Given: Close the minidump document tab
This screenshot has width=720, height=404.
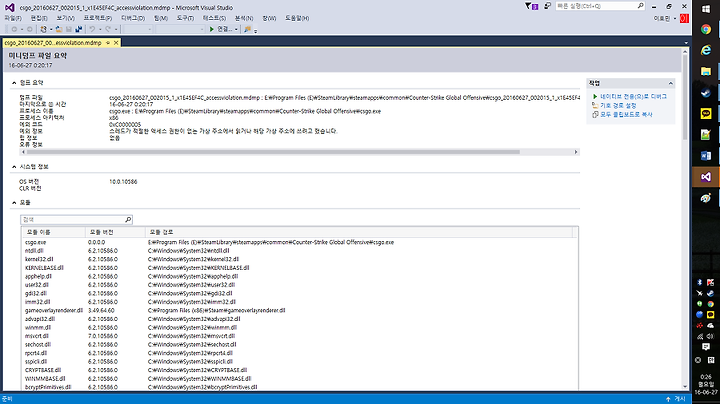Looking at the screenshot, I should [116, 43].
